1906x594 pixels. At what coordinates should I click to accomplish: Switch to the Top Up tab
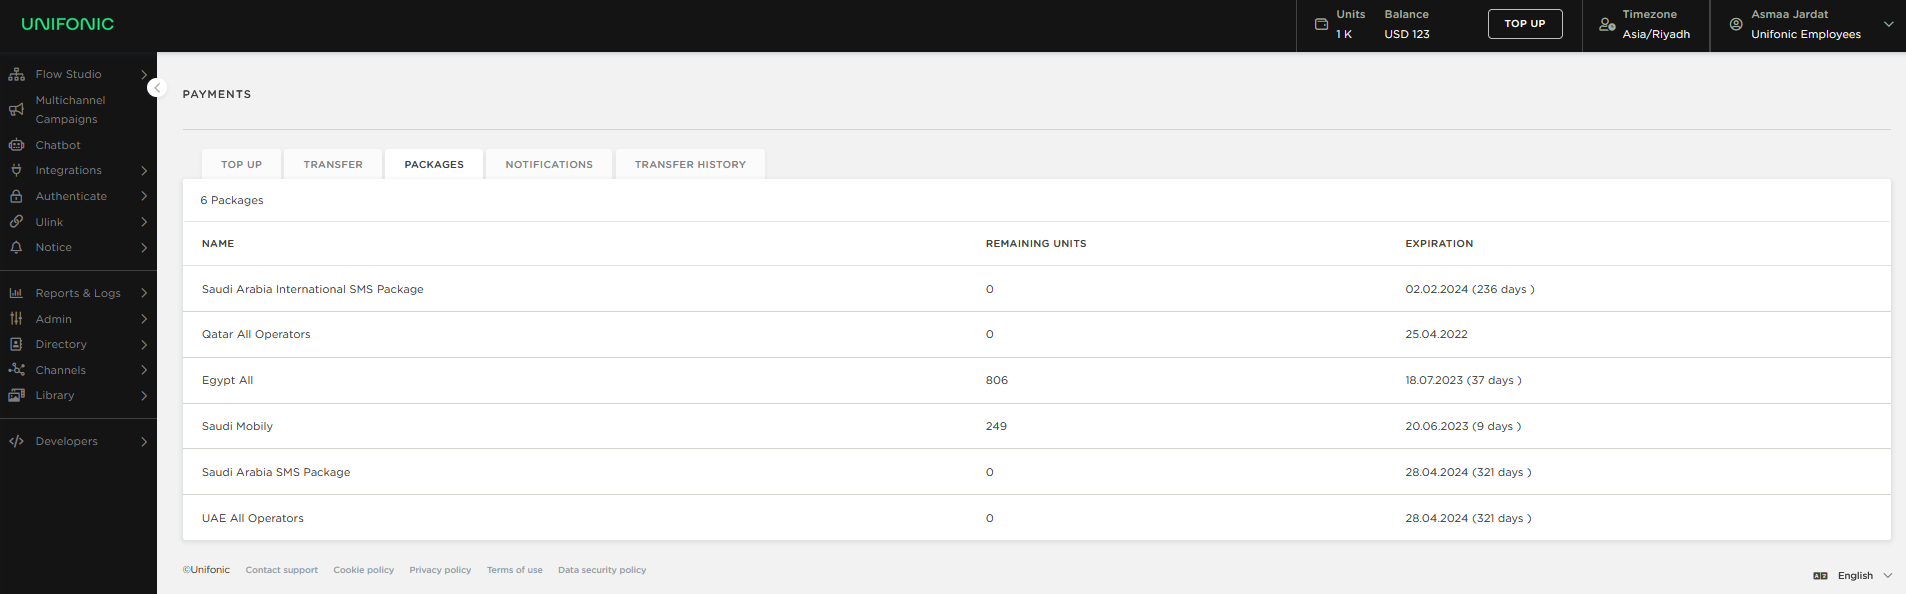tap(241, 164)
